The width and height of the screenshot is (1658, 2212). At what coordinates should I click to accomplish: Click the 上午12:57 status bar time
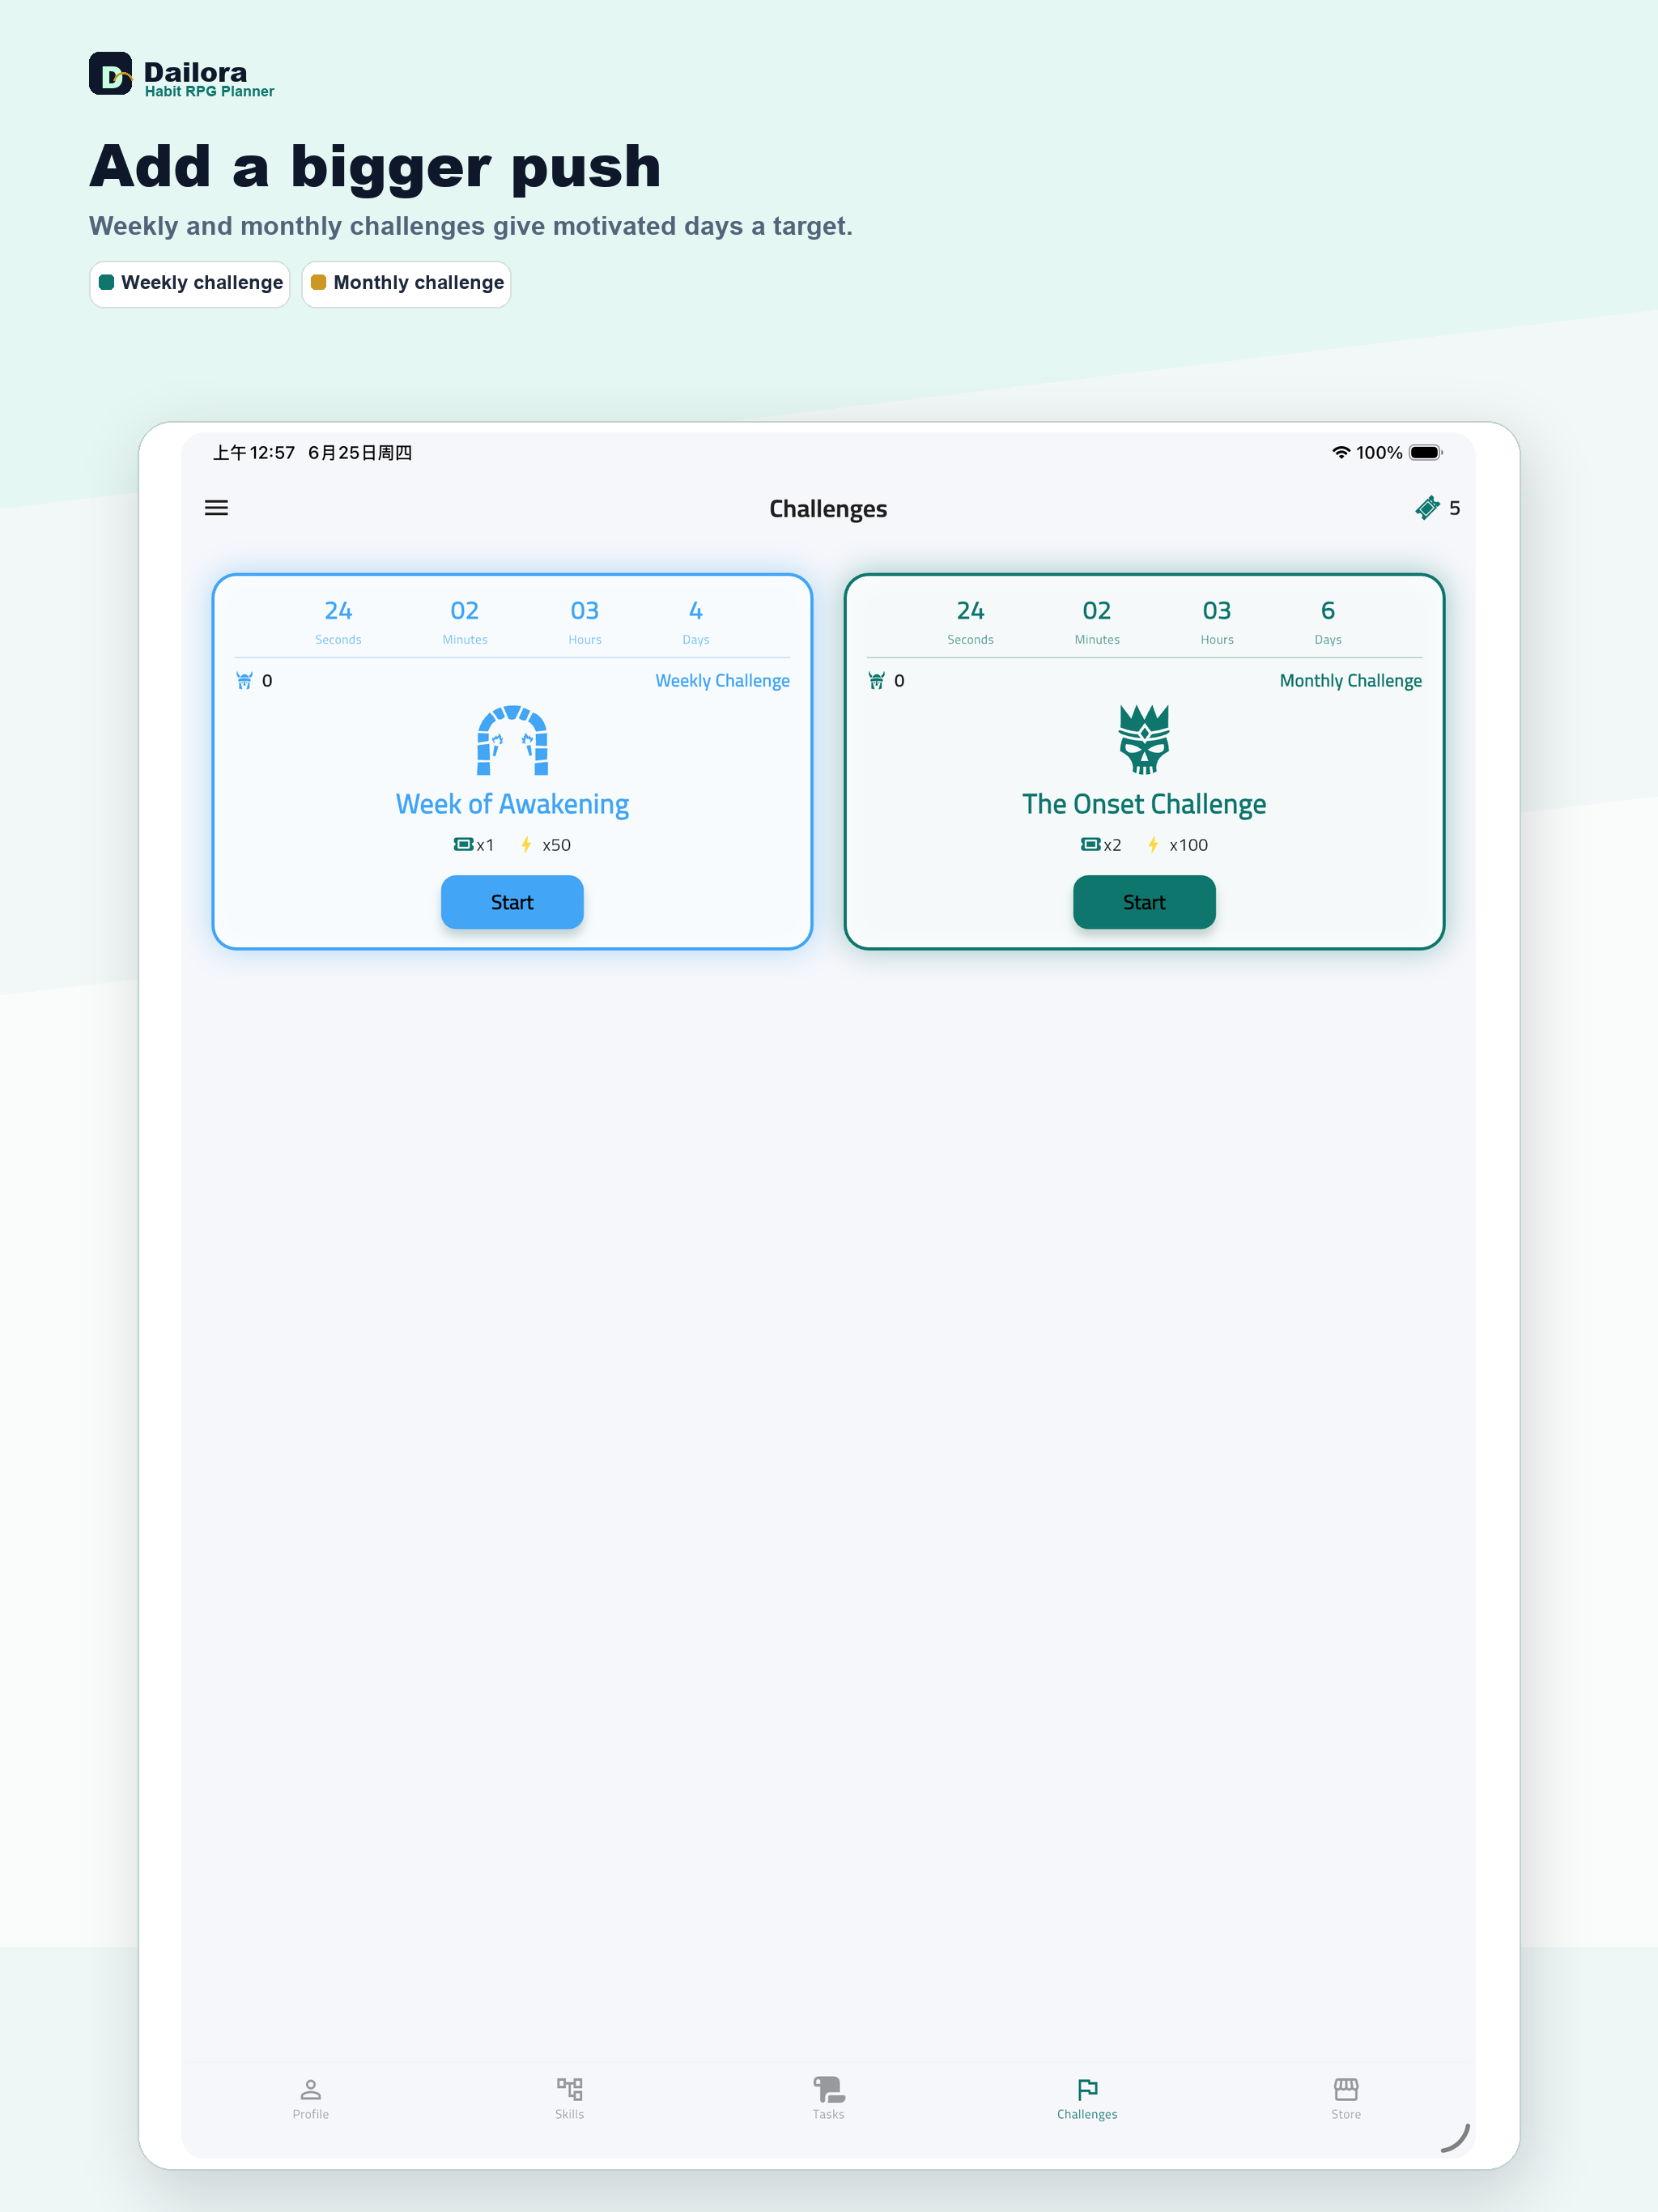click(254, 453)
